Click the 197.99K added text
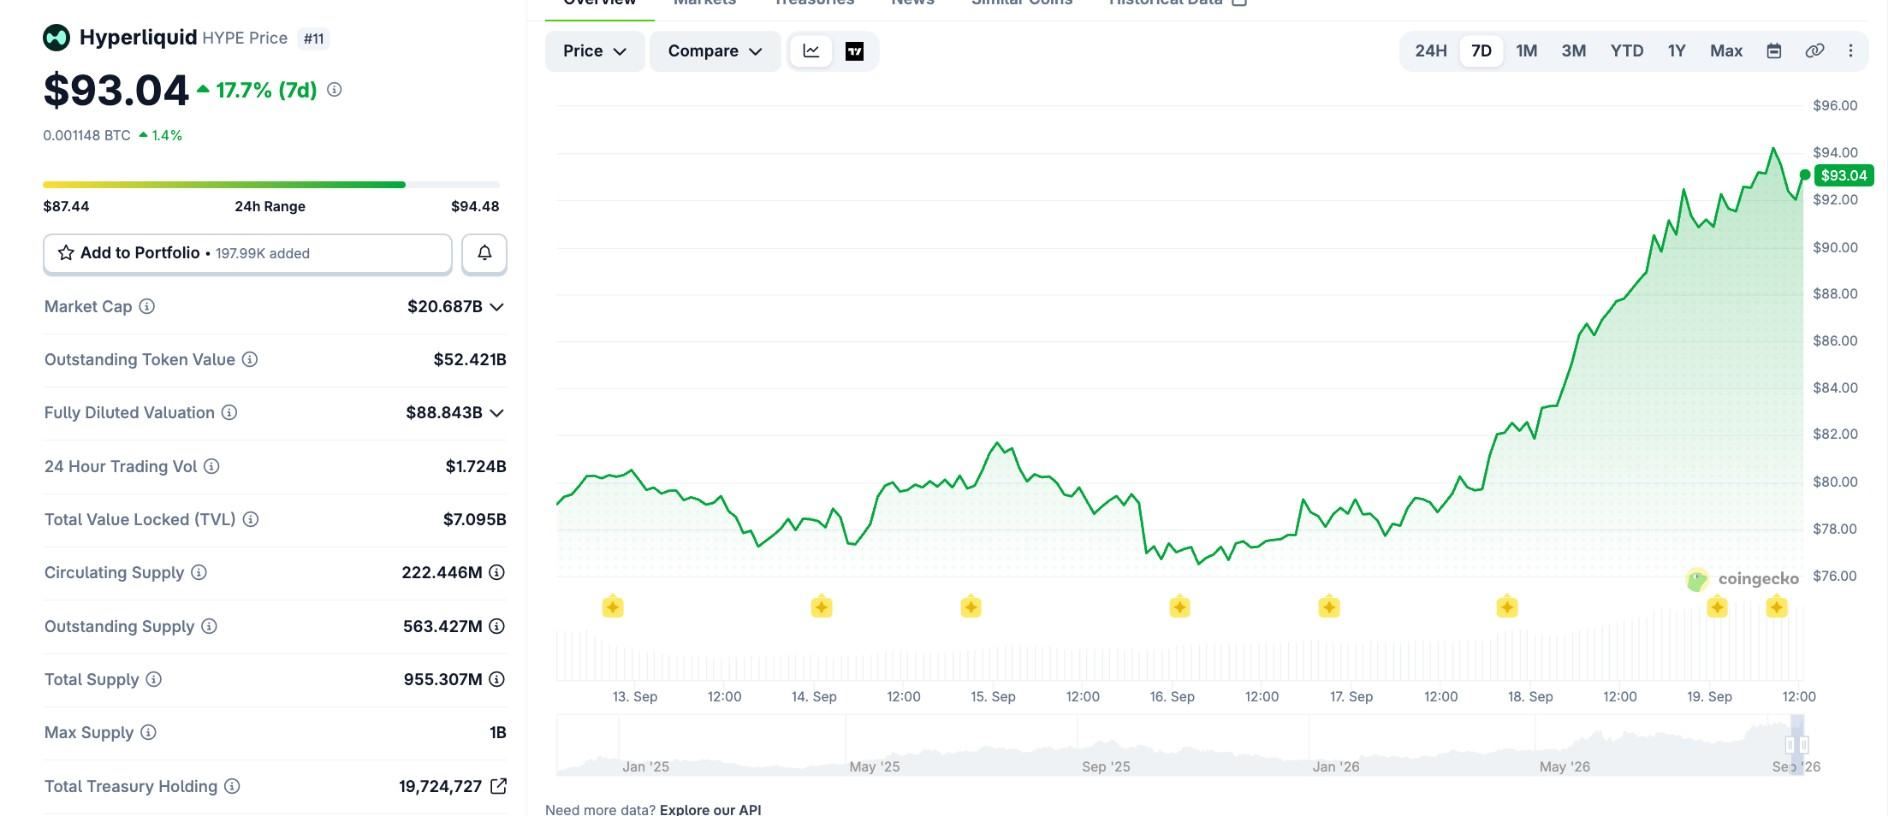 click(263, 254)
